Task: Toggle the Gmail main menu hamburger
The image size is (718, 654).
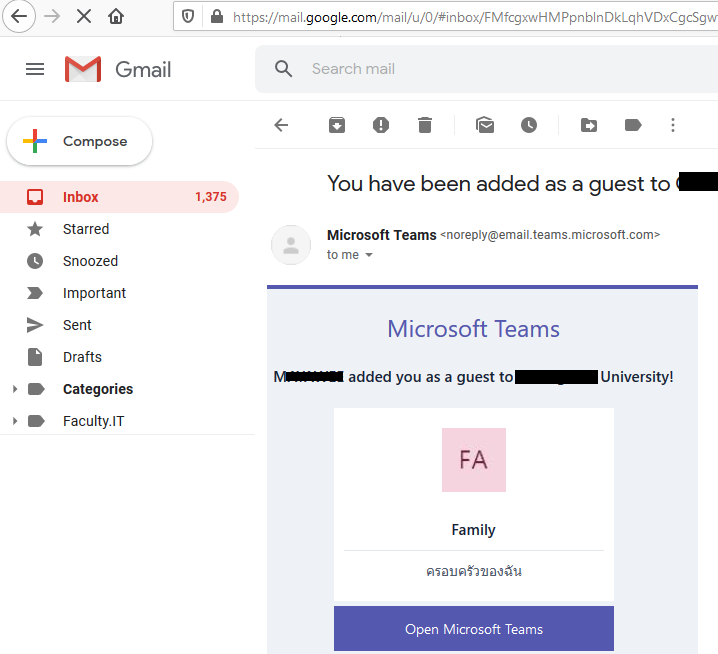Action: 35,69
